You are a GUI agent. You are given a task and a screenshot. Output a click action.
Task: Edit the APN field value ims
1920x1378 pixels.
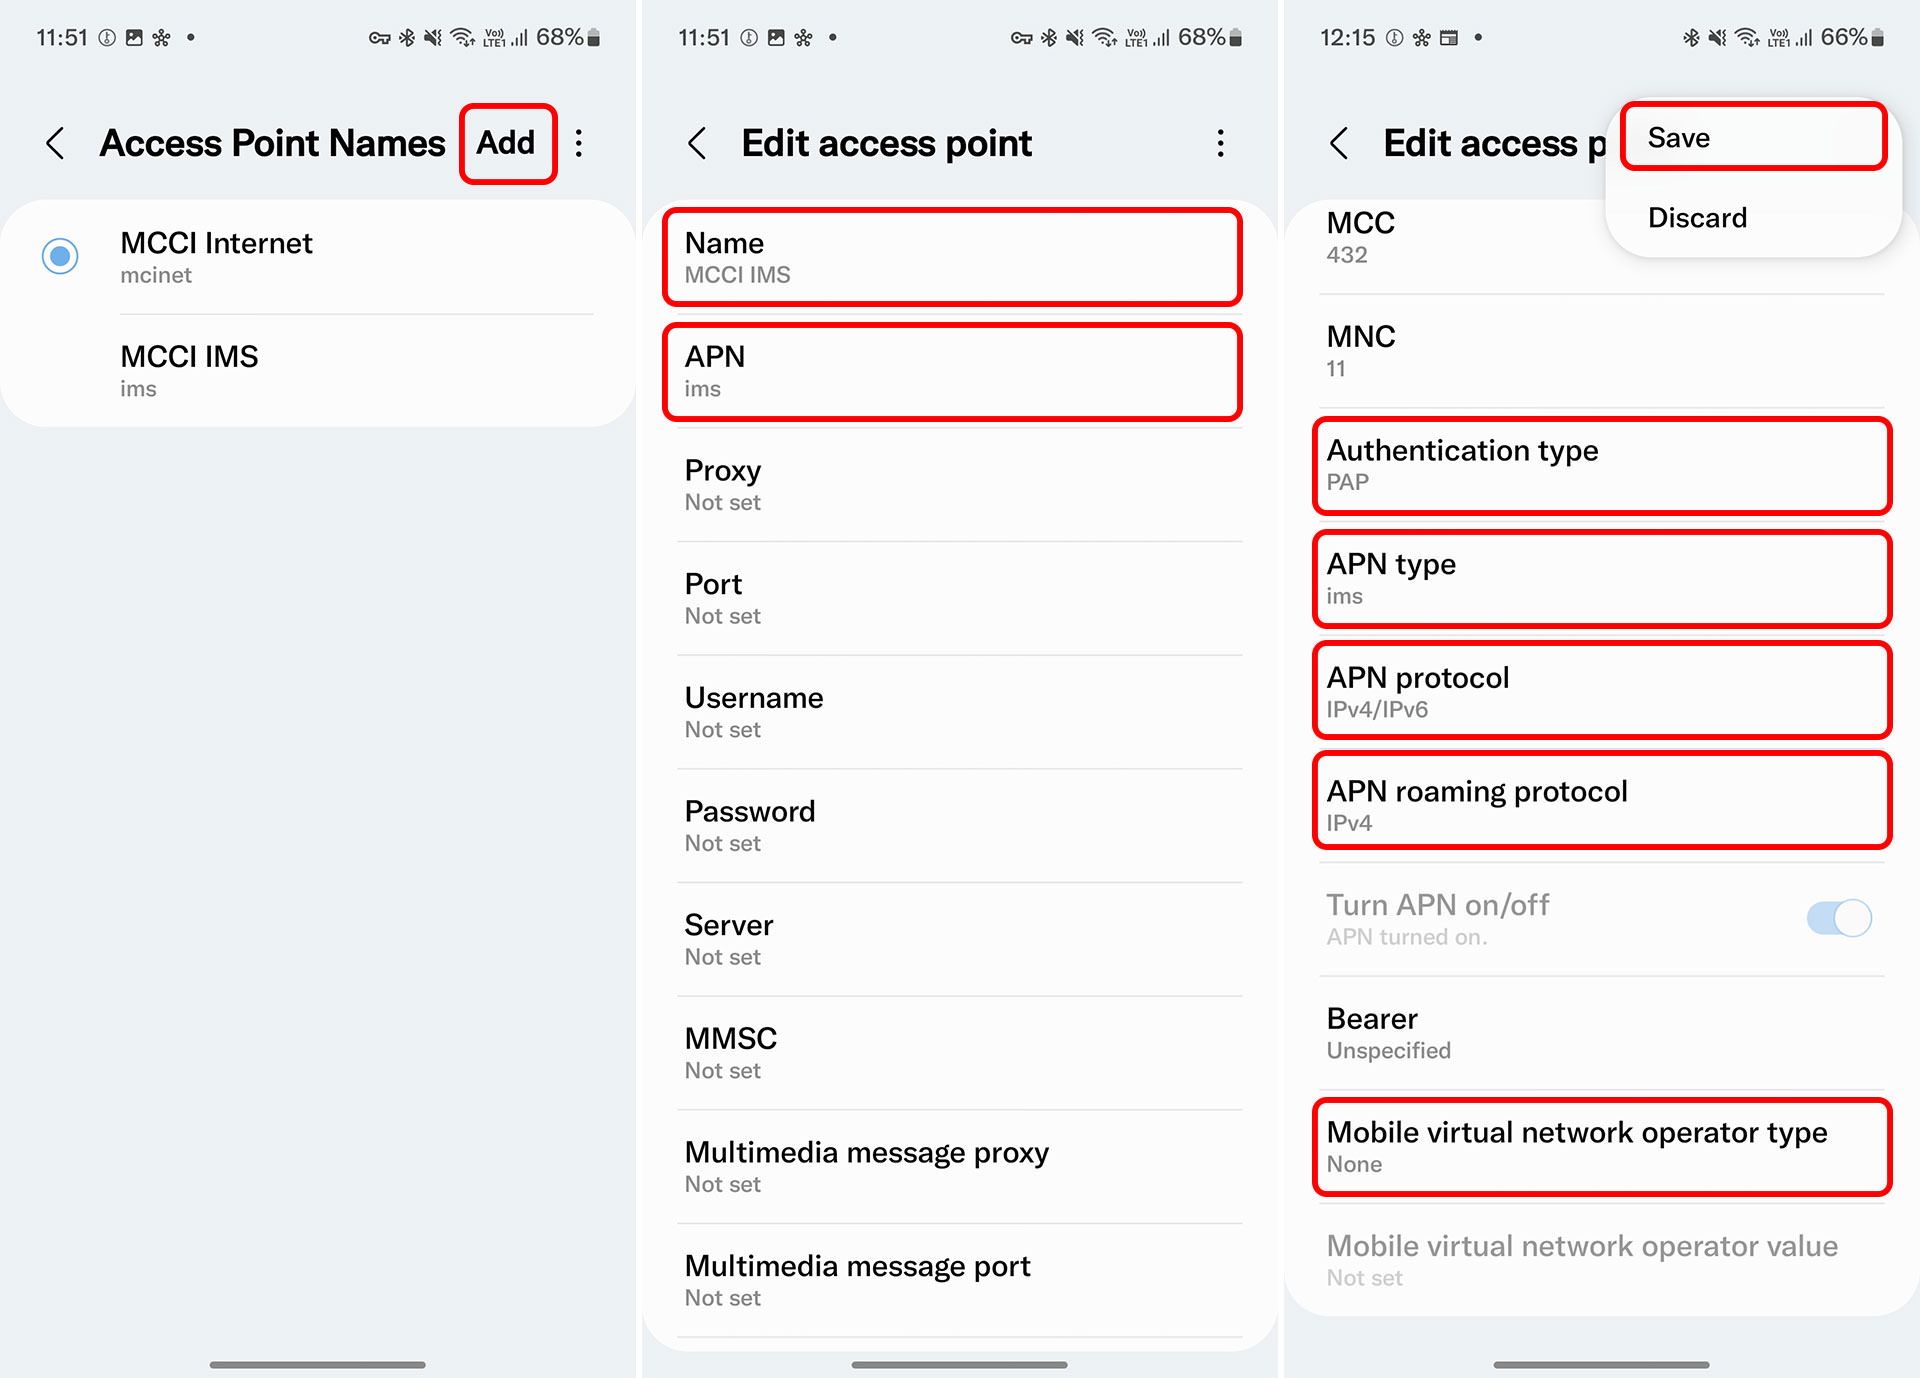pos(951,371)
